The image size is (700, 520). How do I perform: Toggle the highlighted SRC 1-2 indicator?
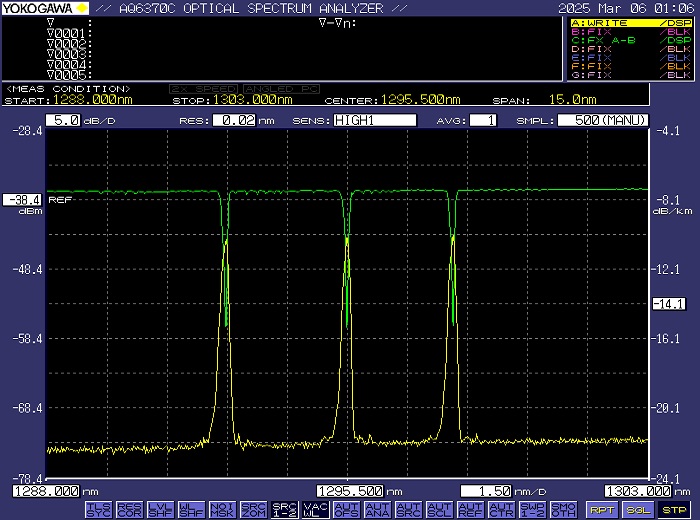(x=284, y=509)
